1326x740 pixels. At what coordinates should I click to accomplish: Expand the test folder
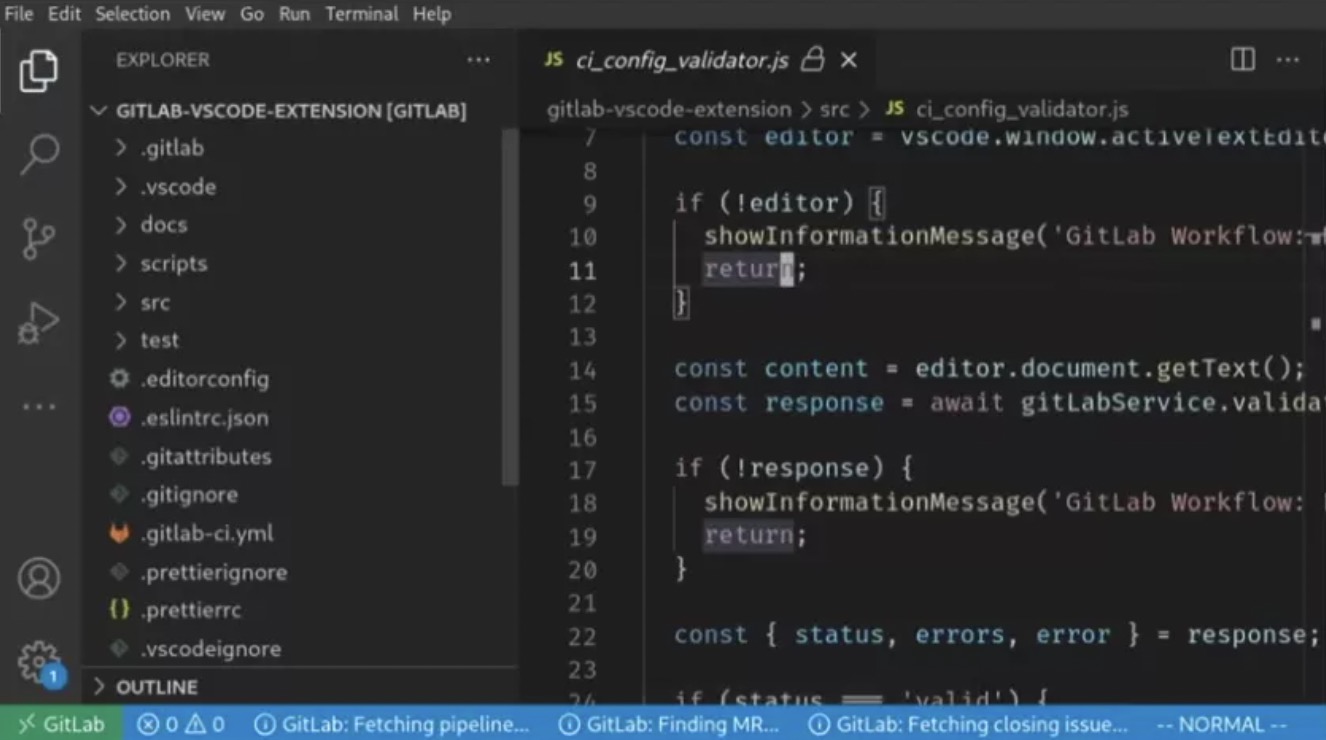[159, 340]
